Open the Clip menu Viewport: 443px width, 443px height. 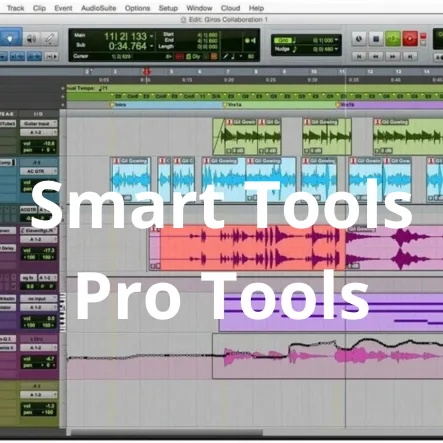click(39, 8)
